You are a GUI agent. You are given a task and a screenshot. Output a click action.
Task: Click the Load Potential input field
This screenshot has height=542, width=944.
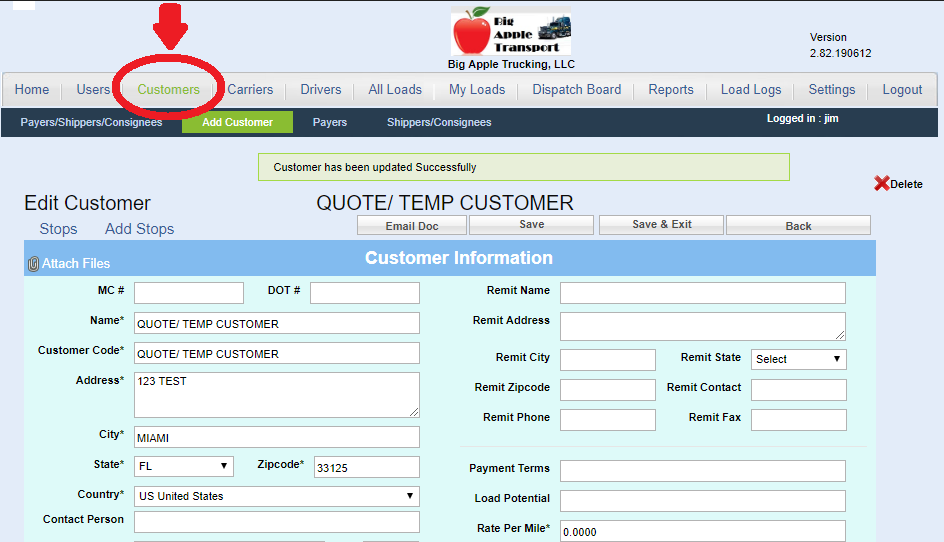[703, 501]
